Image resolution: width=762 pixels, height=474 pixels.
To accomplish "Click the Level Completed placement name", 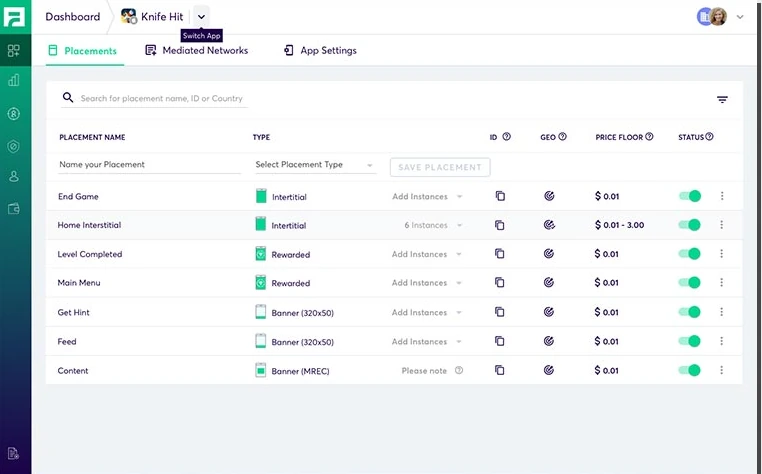I will coord(90,254).
